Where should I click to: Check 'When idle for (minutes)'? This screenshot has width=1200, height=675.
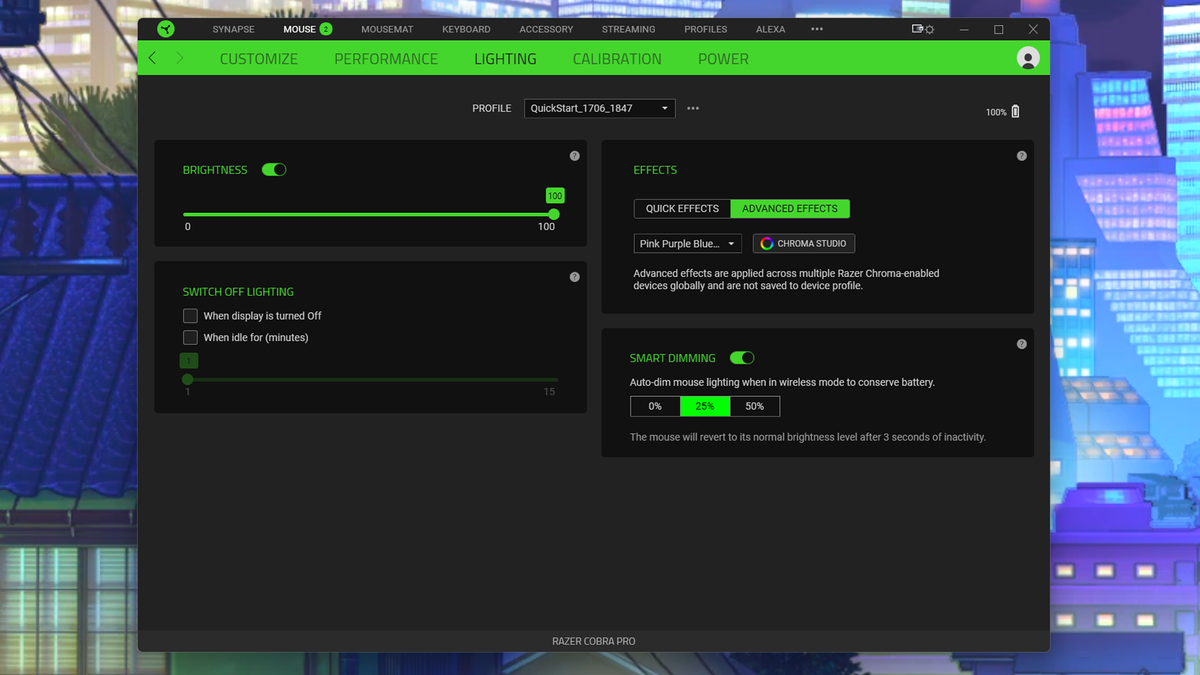(190, 337)
